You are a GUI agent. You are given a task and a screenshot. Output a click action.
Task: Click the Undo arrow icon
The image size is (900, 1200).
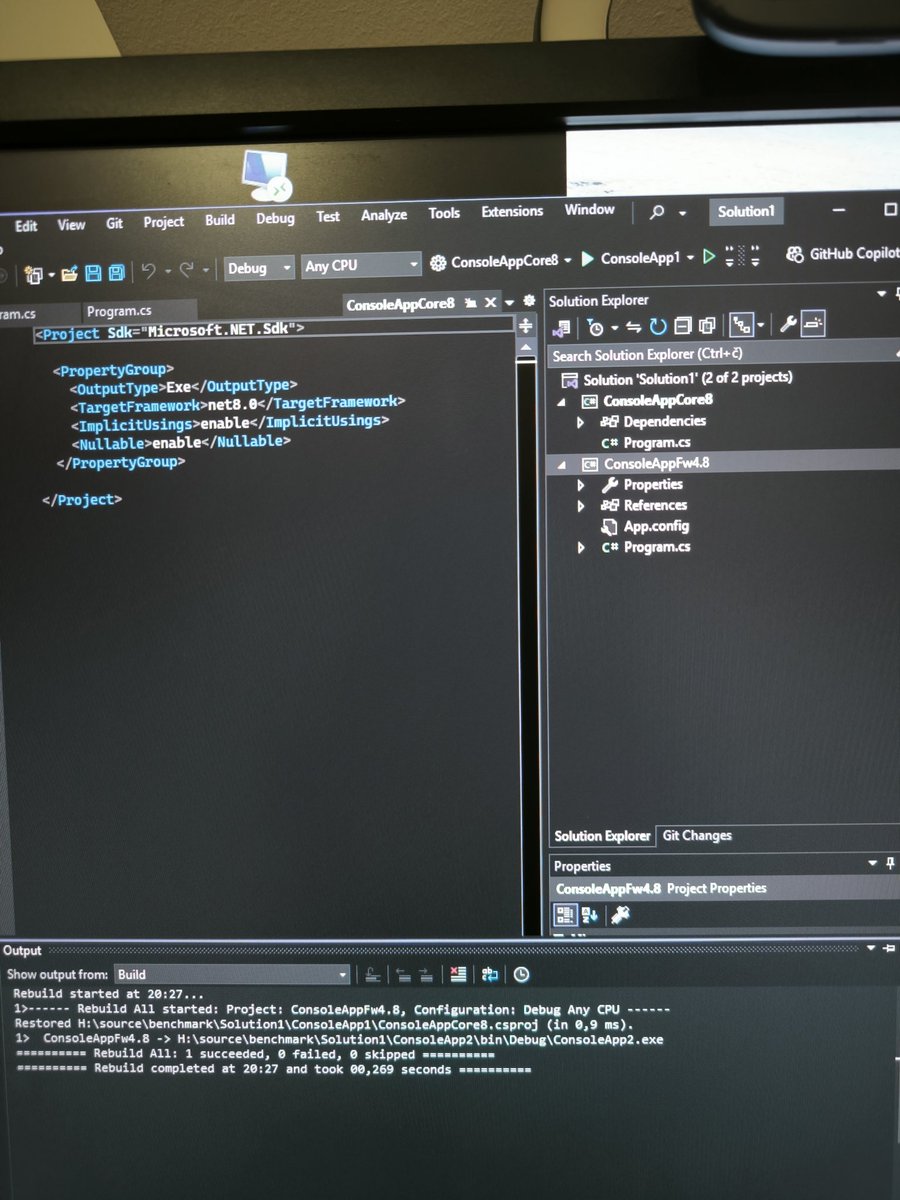pos(148,270)
